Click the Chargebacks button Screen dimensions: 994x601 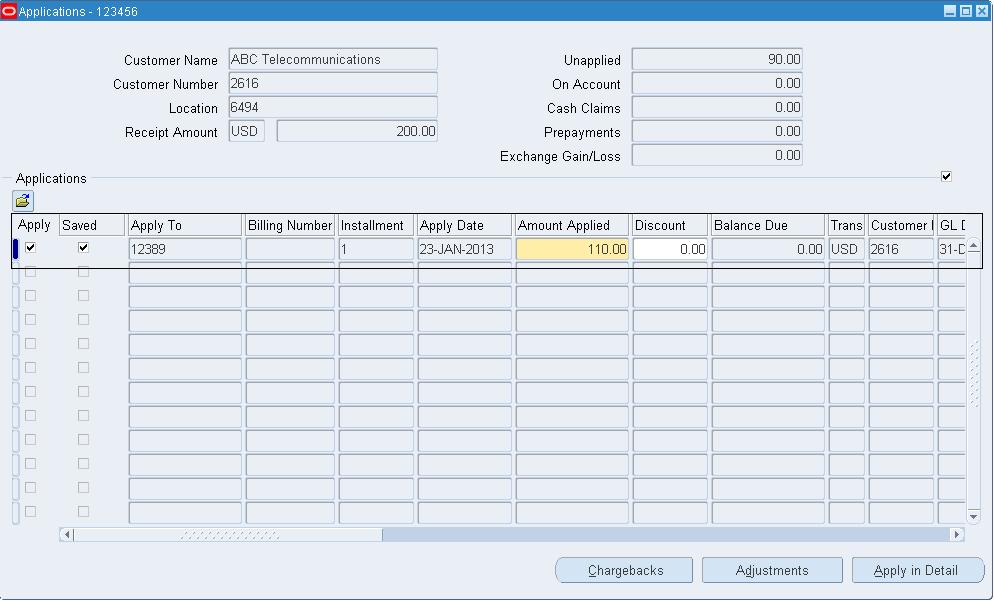[x=623, y=569]
